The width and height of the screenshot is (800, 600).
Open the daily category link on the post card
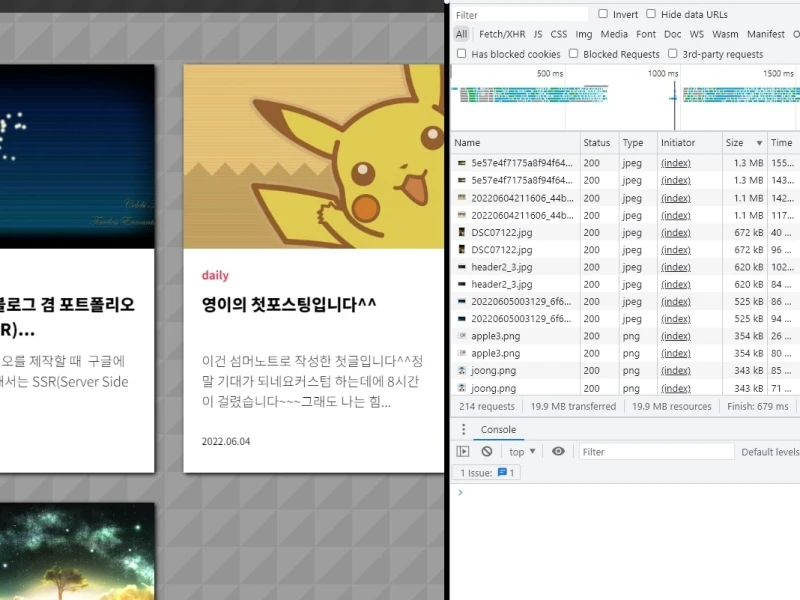point(215,276)
